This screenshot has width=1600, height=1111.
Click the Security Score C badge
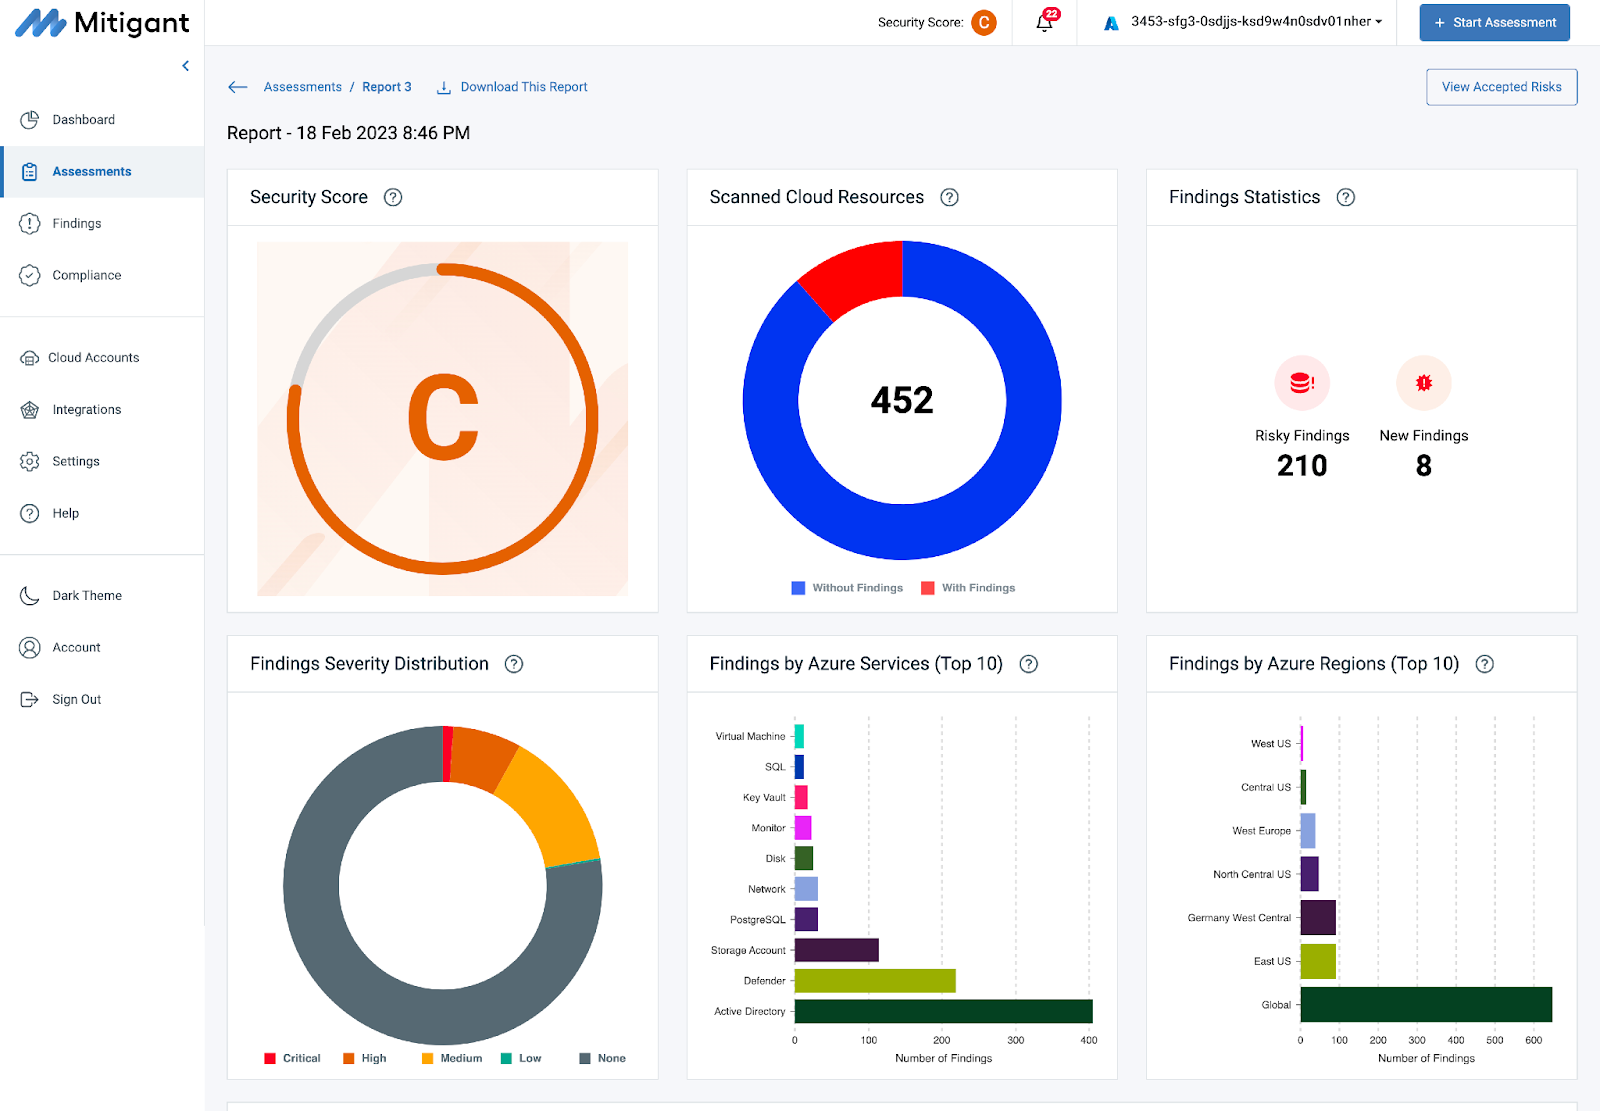984,22
